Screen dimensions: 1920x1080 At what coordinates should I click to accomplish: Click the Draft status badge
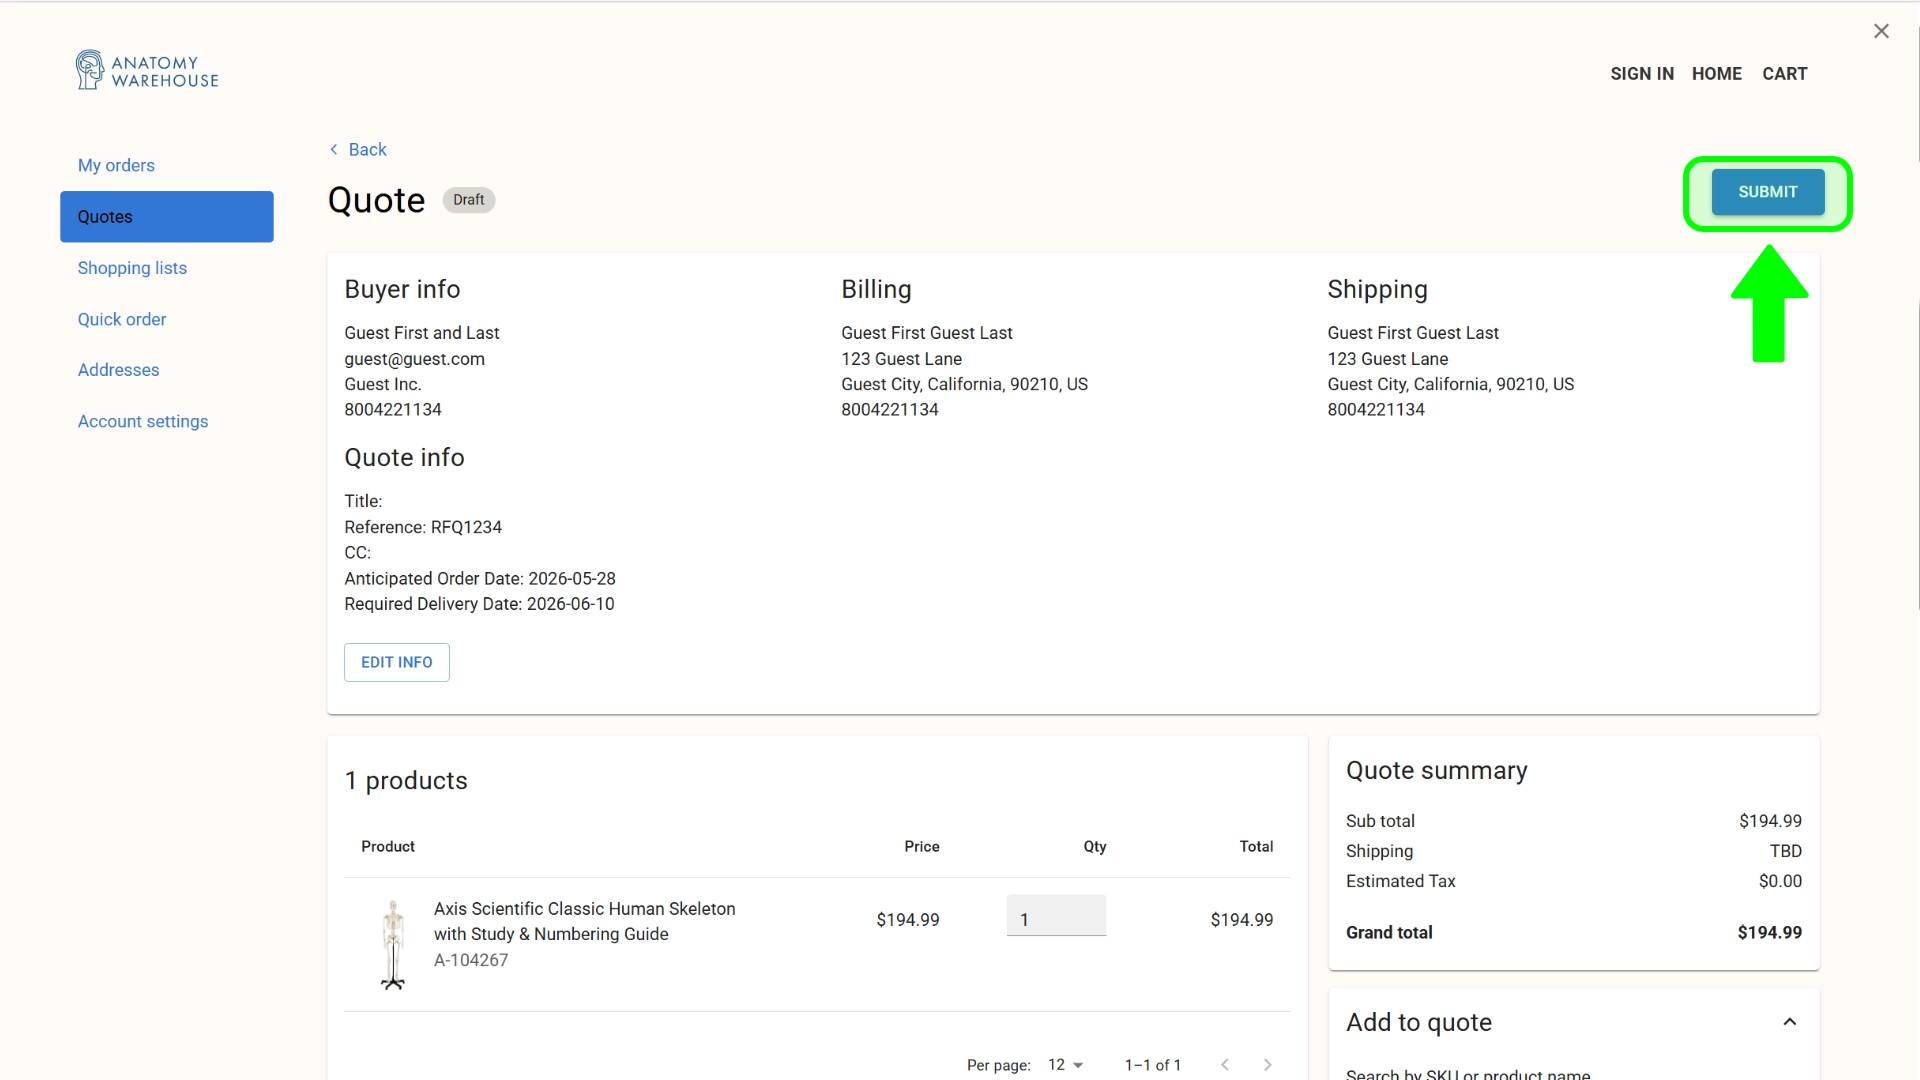[x=468, y=200]
